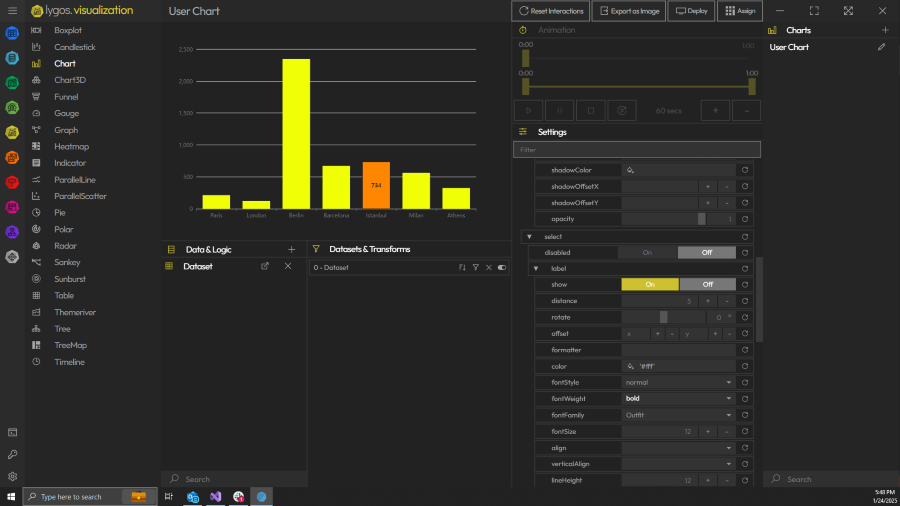Click the Play animation button
This screenshot has width=900, height=506.
pos(528,111)
